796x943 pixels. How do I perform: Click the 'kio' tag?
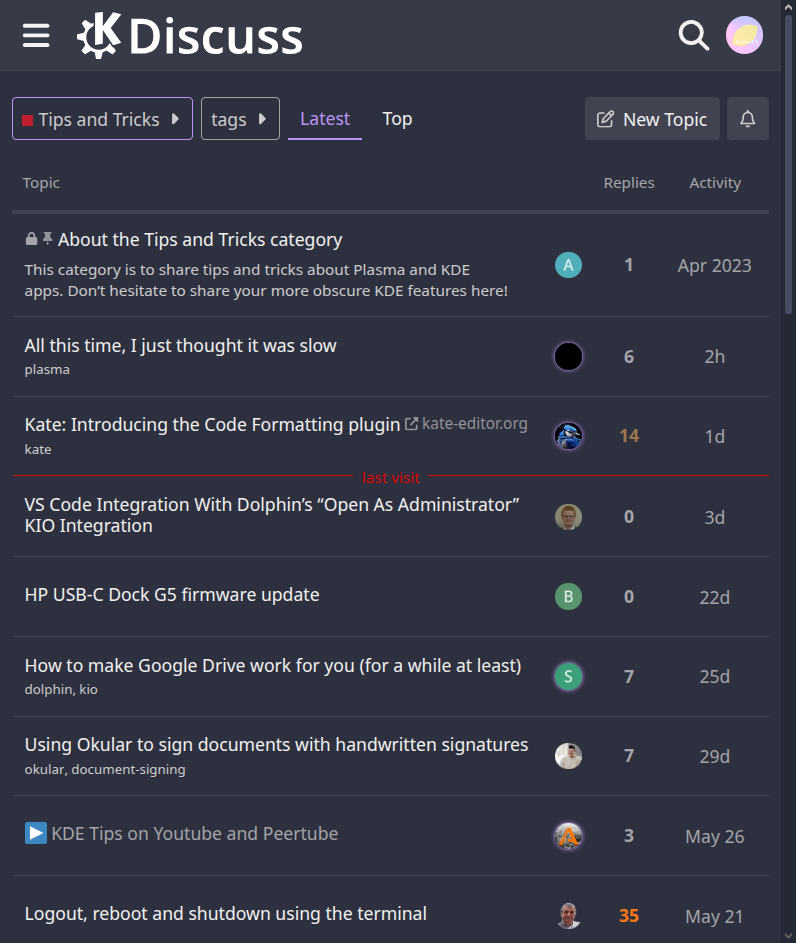(x=88, y=689)
